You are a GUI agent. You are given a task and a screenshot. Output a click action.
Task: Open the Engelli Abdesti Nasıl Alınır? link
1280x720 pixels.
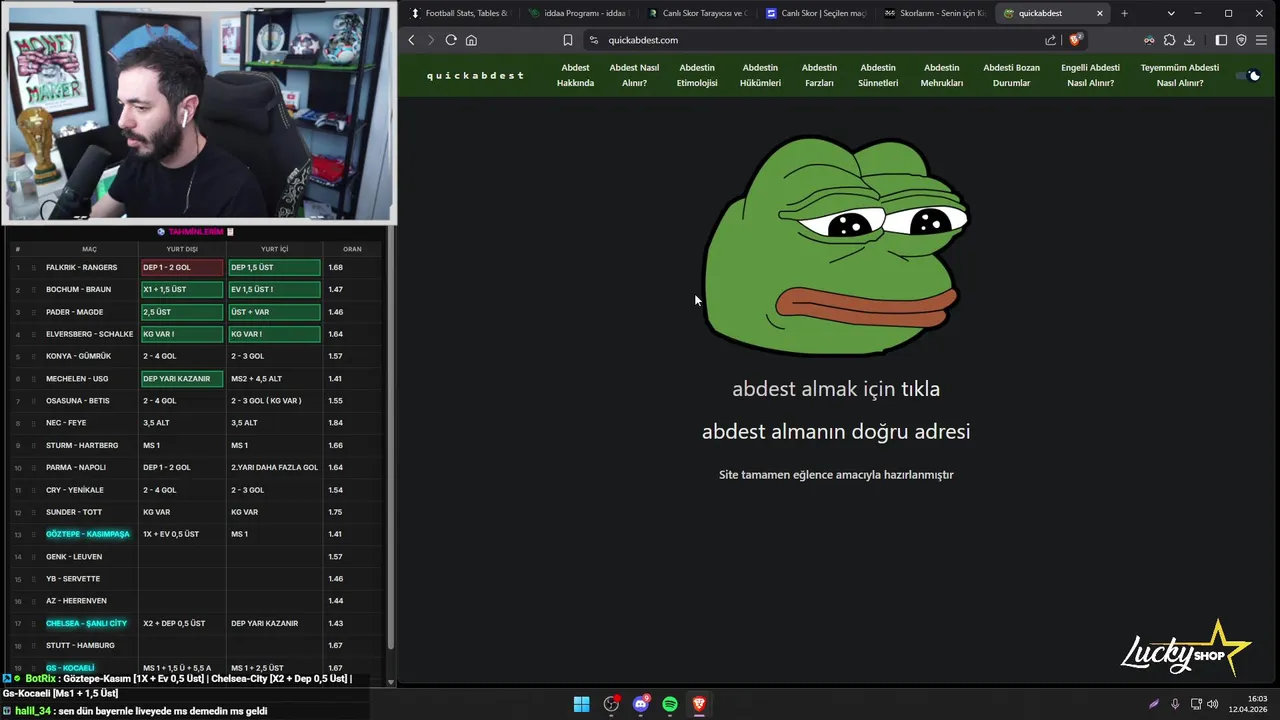[1090, 75]
